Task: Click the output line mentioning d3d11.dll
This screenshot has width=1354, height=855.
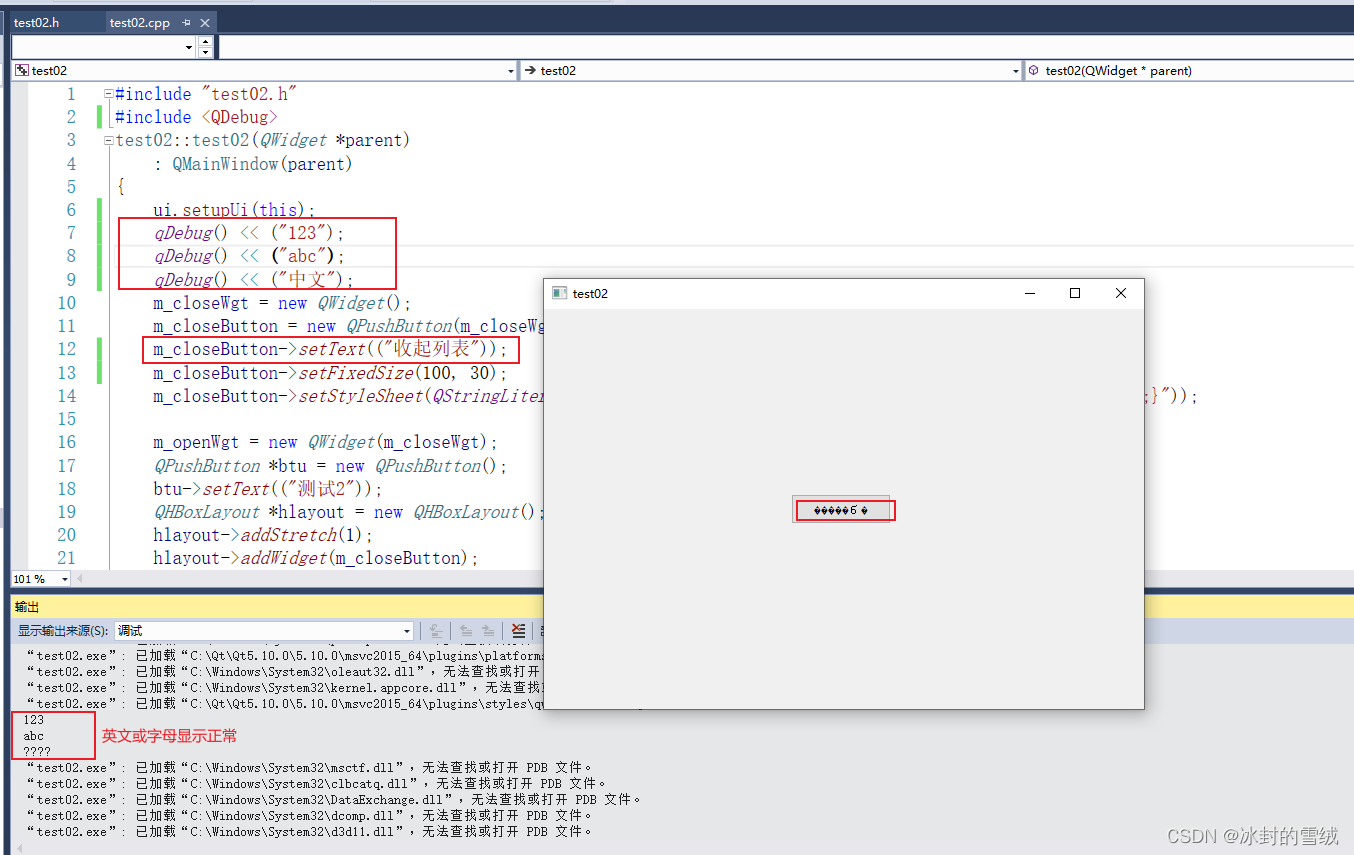Action: point(311,832)
